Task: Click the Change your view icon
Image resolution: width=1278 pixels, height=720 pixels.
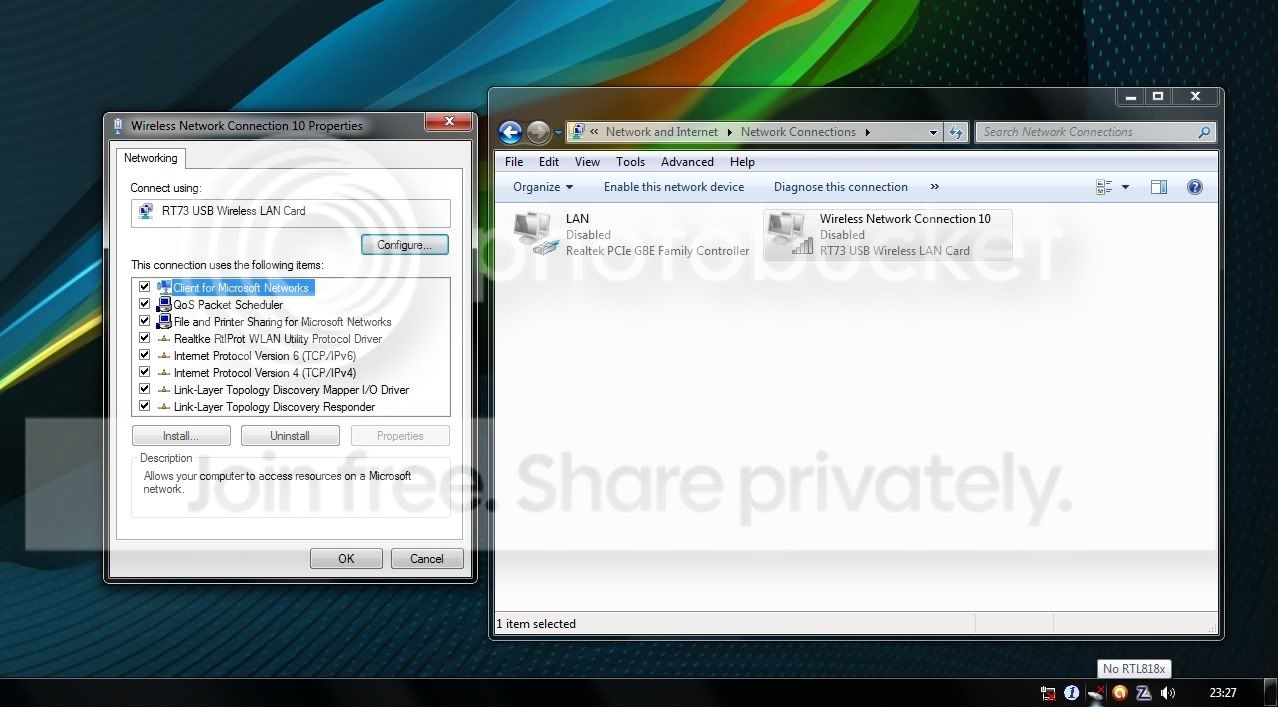Action: 1104,187
